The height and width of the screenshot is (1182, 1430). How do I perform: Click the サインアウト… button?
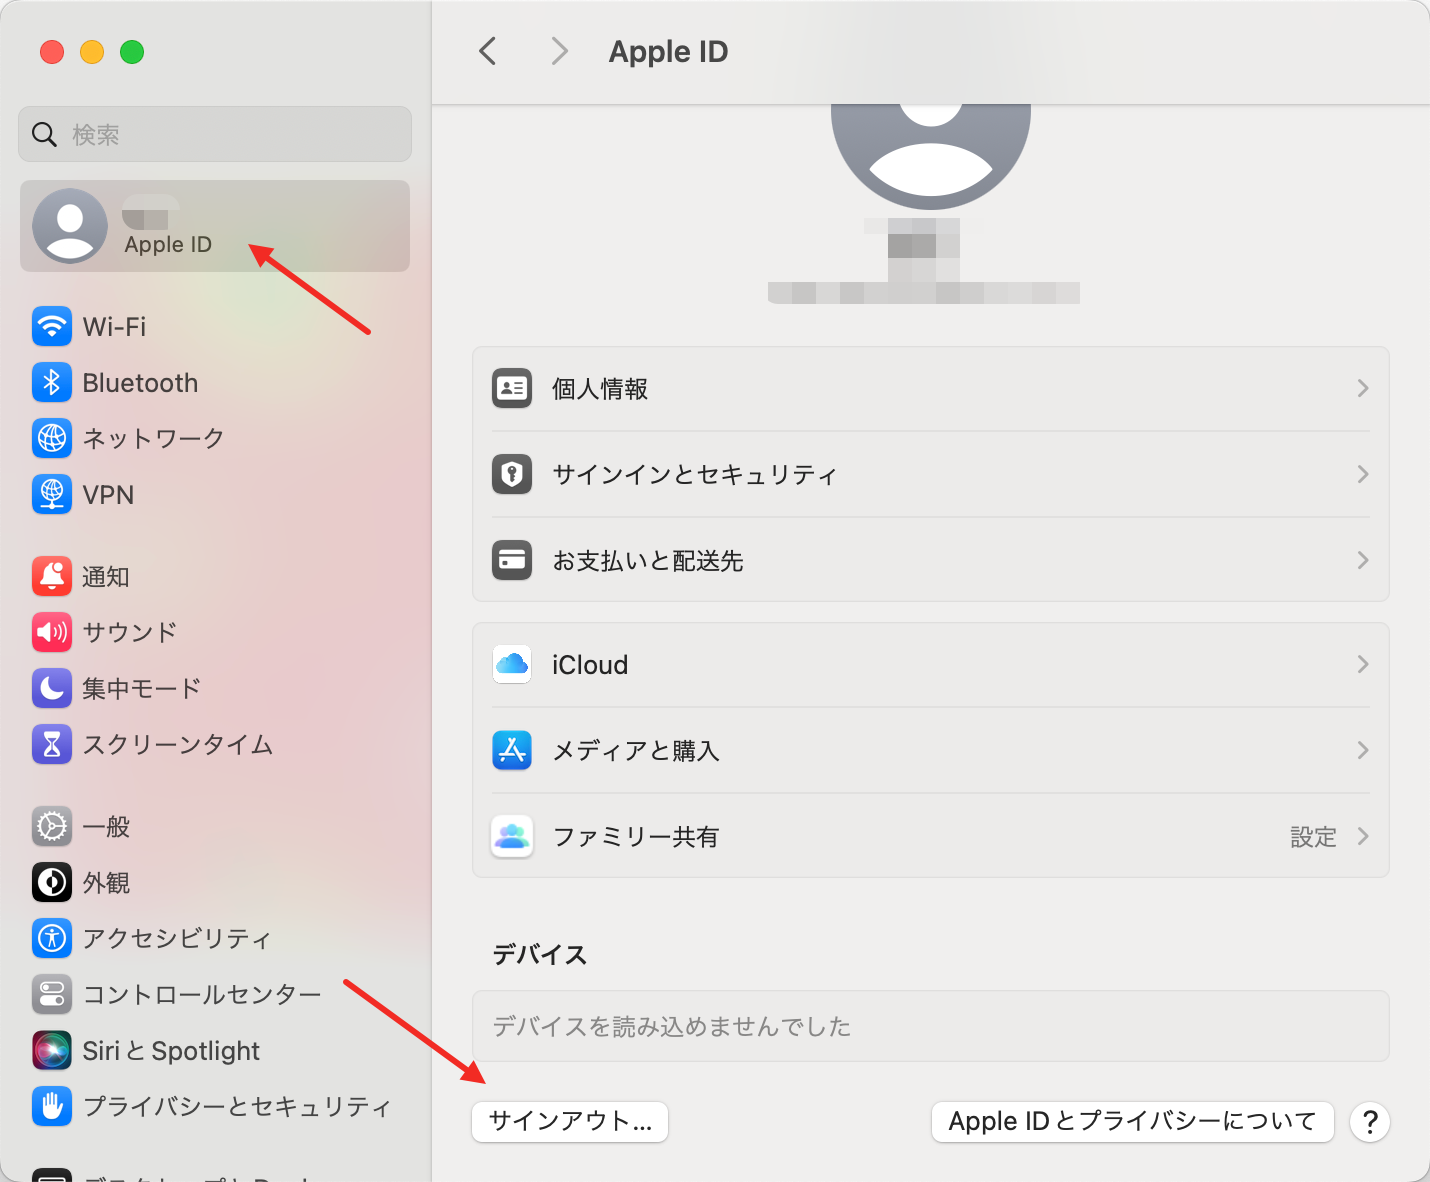pos(570,1121)
